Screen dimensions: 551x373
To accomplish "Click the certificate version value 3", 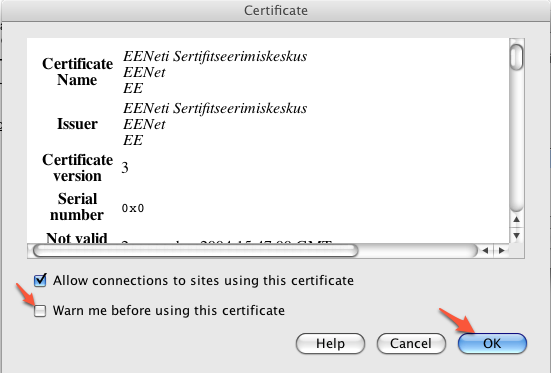I will coord(125,168).
